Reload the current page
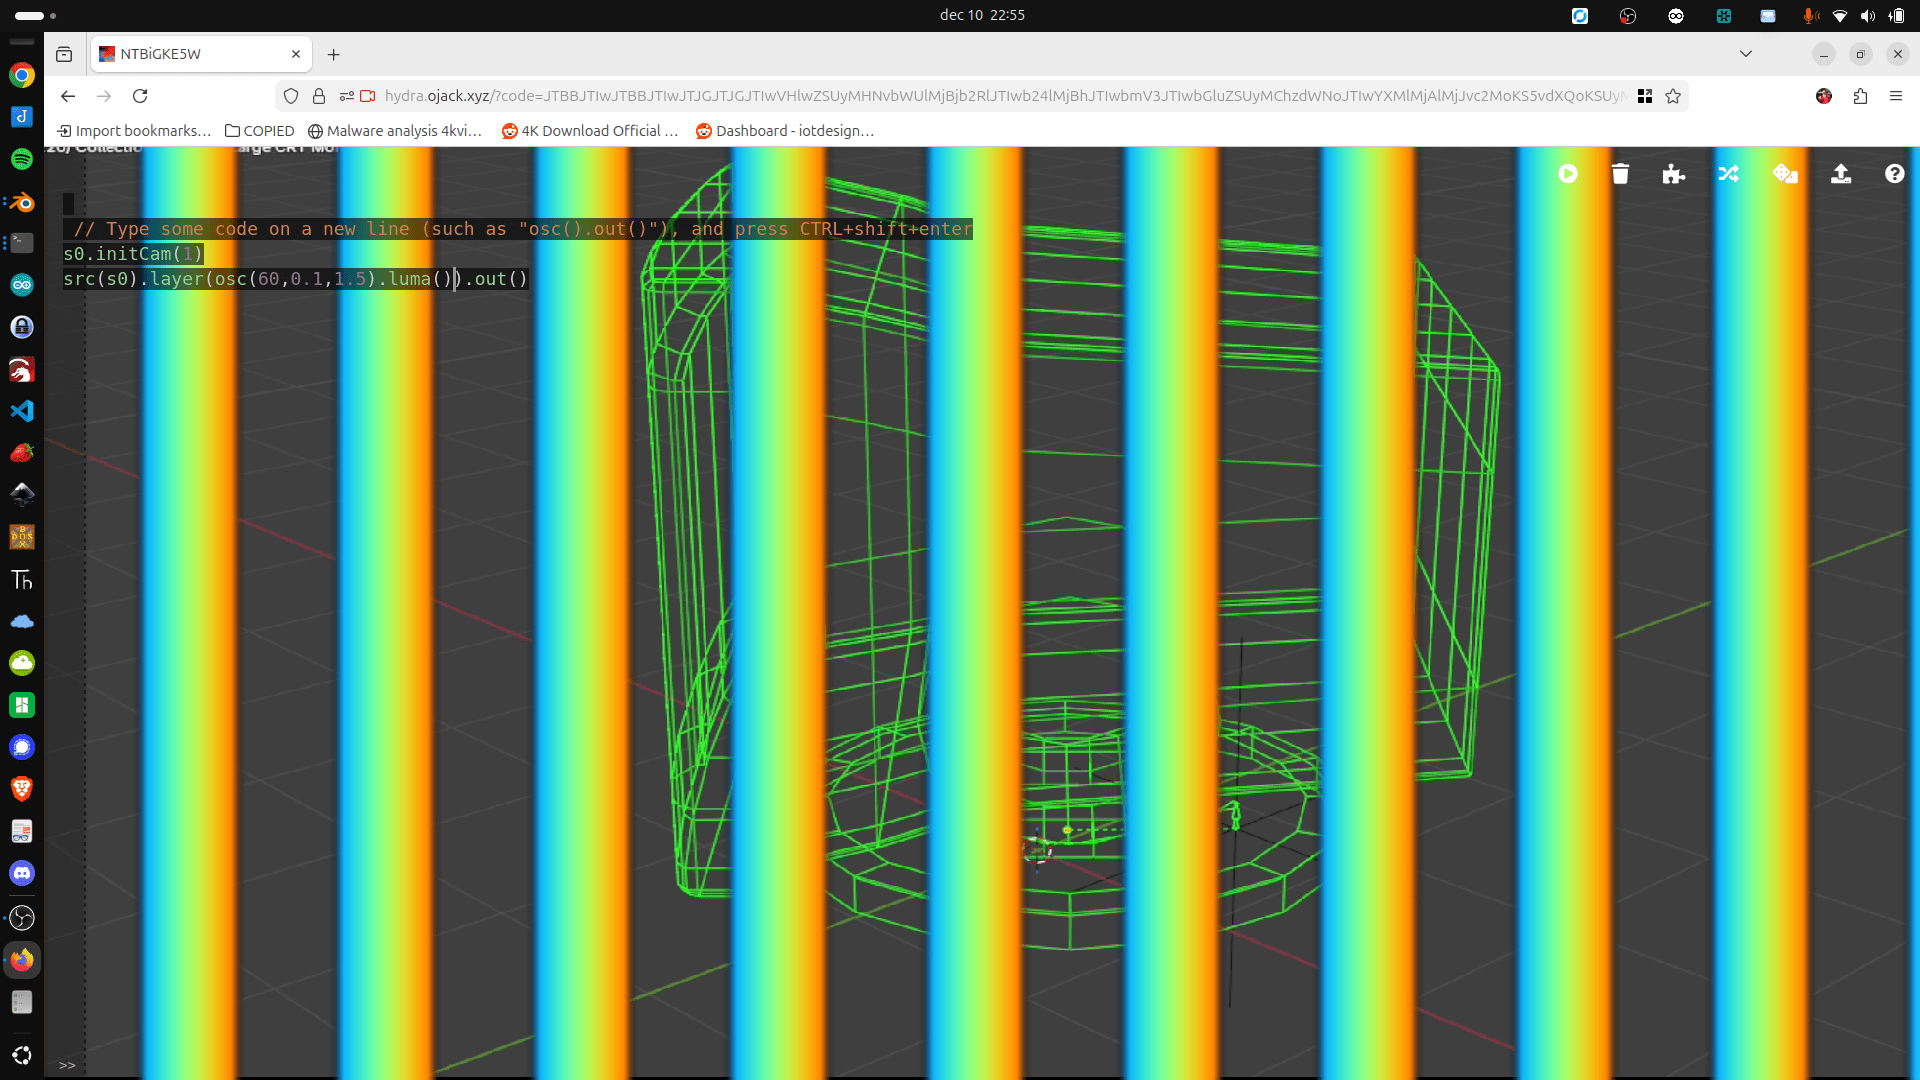Image resolution: width=1920 pixels, height=1080 pixels. (140, 96)
